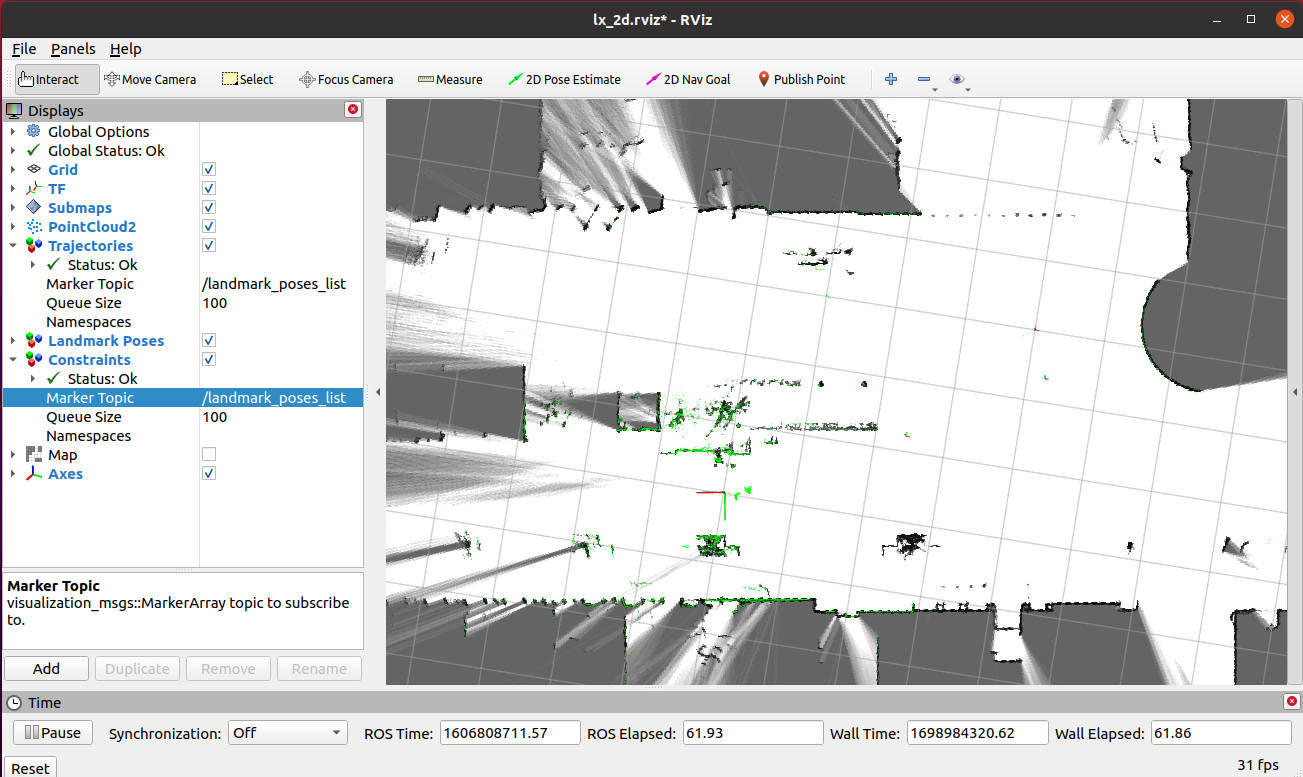Open the Panels menu
Viewport: 1303px width, 777px height.
[x=73, y=49]
